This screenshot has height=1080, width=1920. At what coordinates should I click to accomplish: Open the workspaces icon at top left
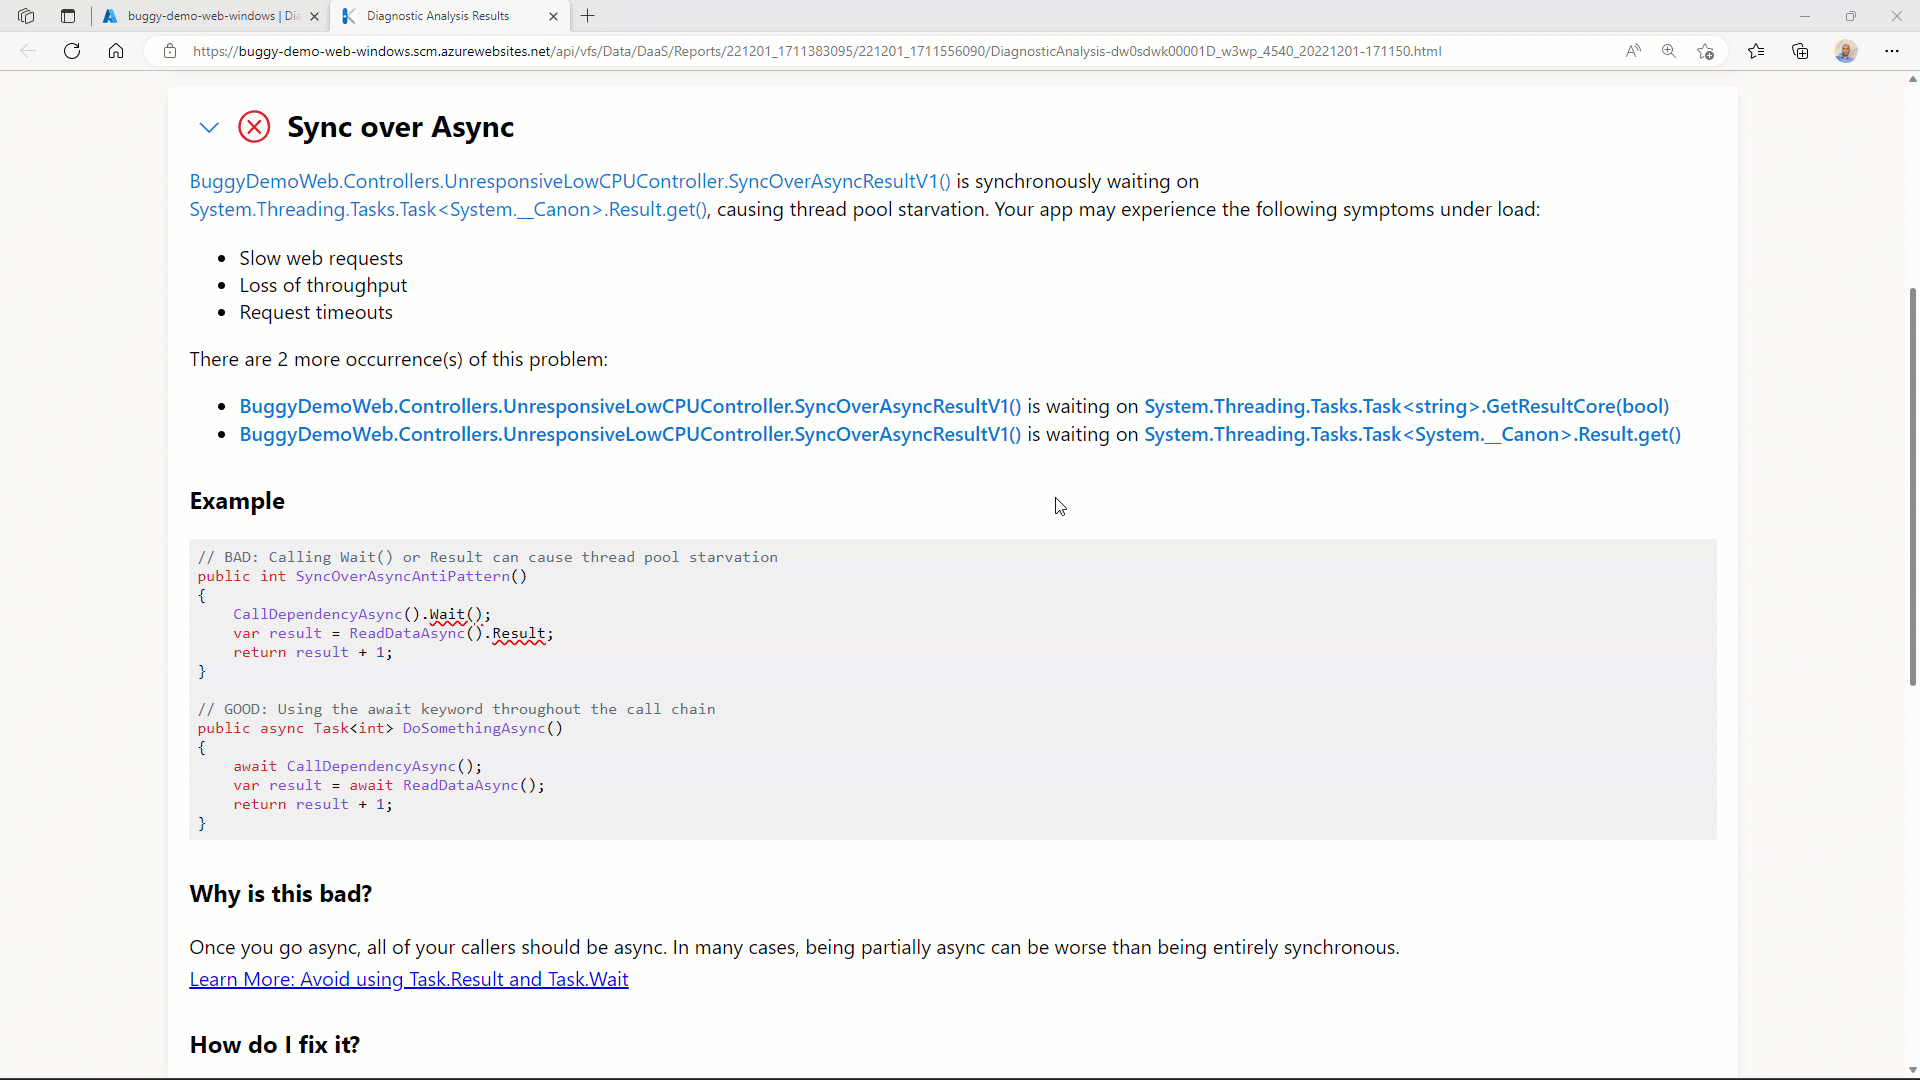[x=26, y=16]
